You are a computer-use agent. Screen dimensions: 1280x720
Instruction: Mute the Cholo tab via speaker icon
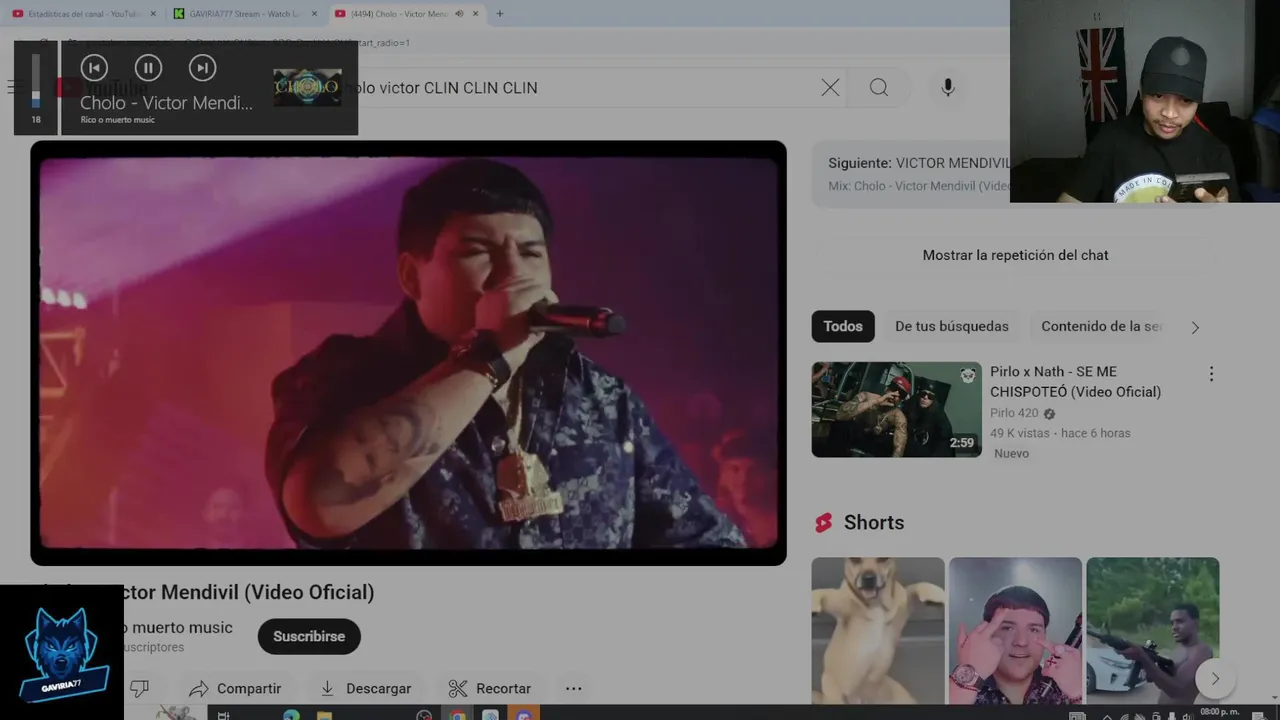click(x=459, y=14)
